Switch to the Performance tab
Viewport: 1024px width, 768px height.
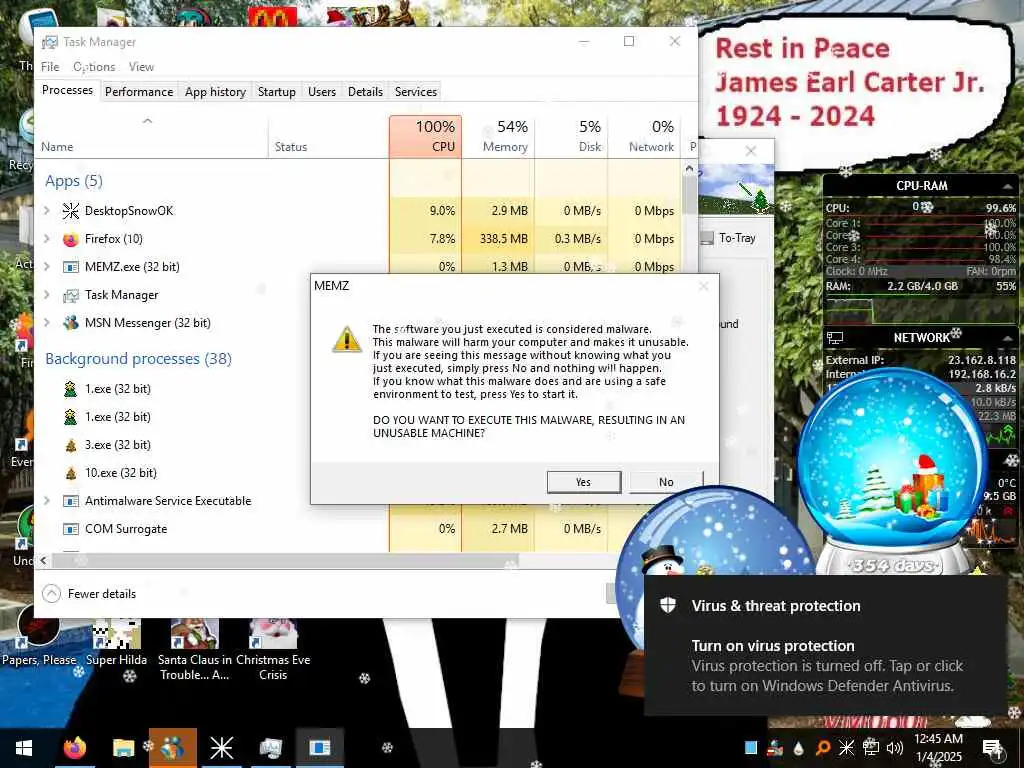[x=139, y=91]
